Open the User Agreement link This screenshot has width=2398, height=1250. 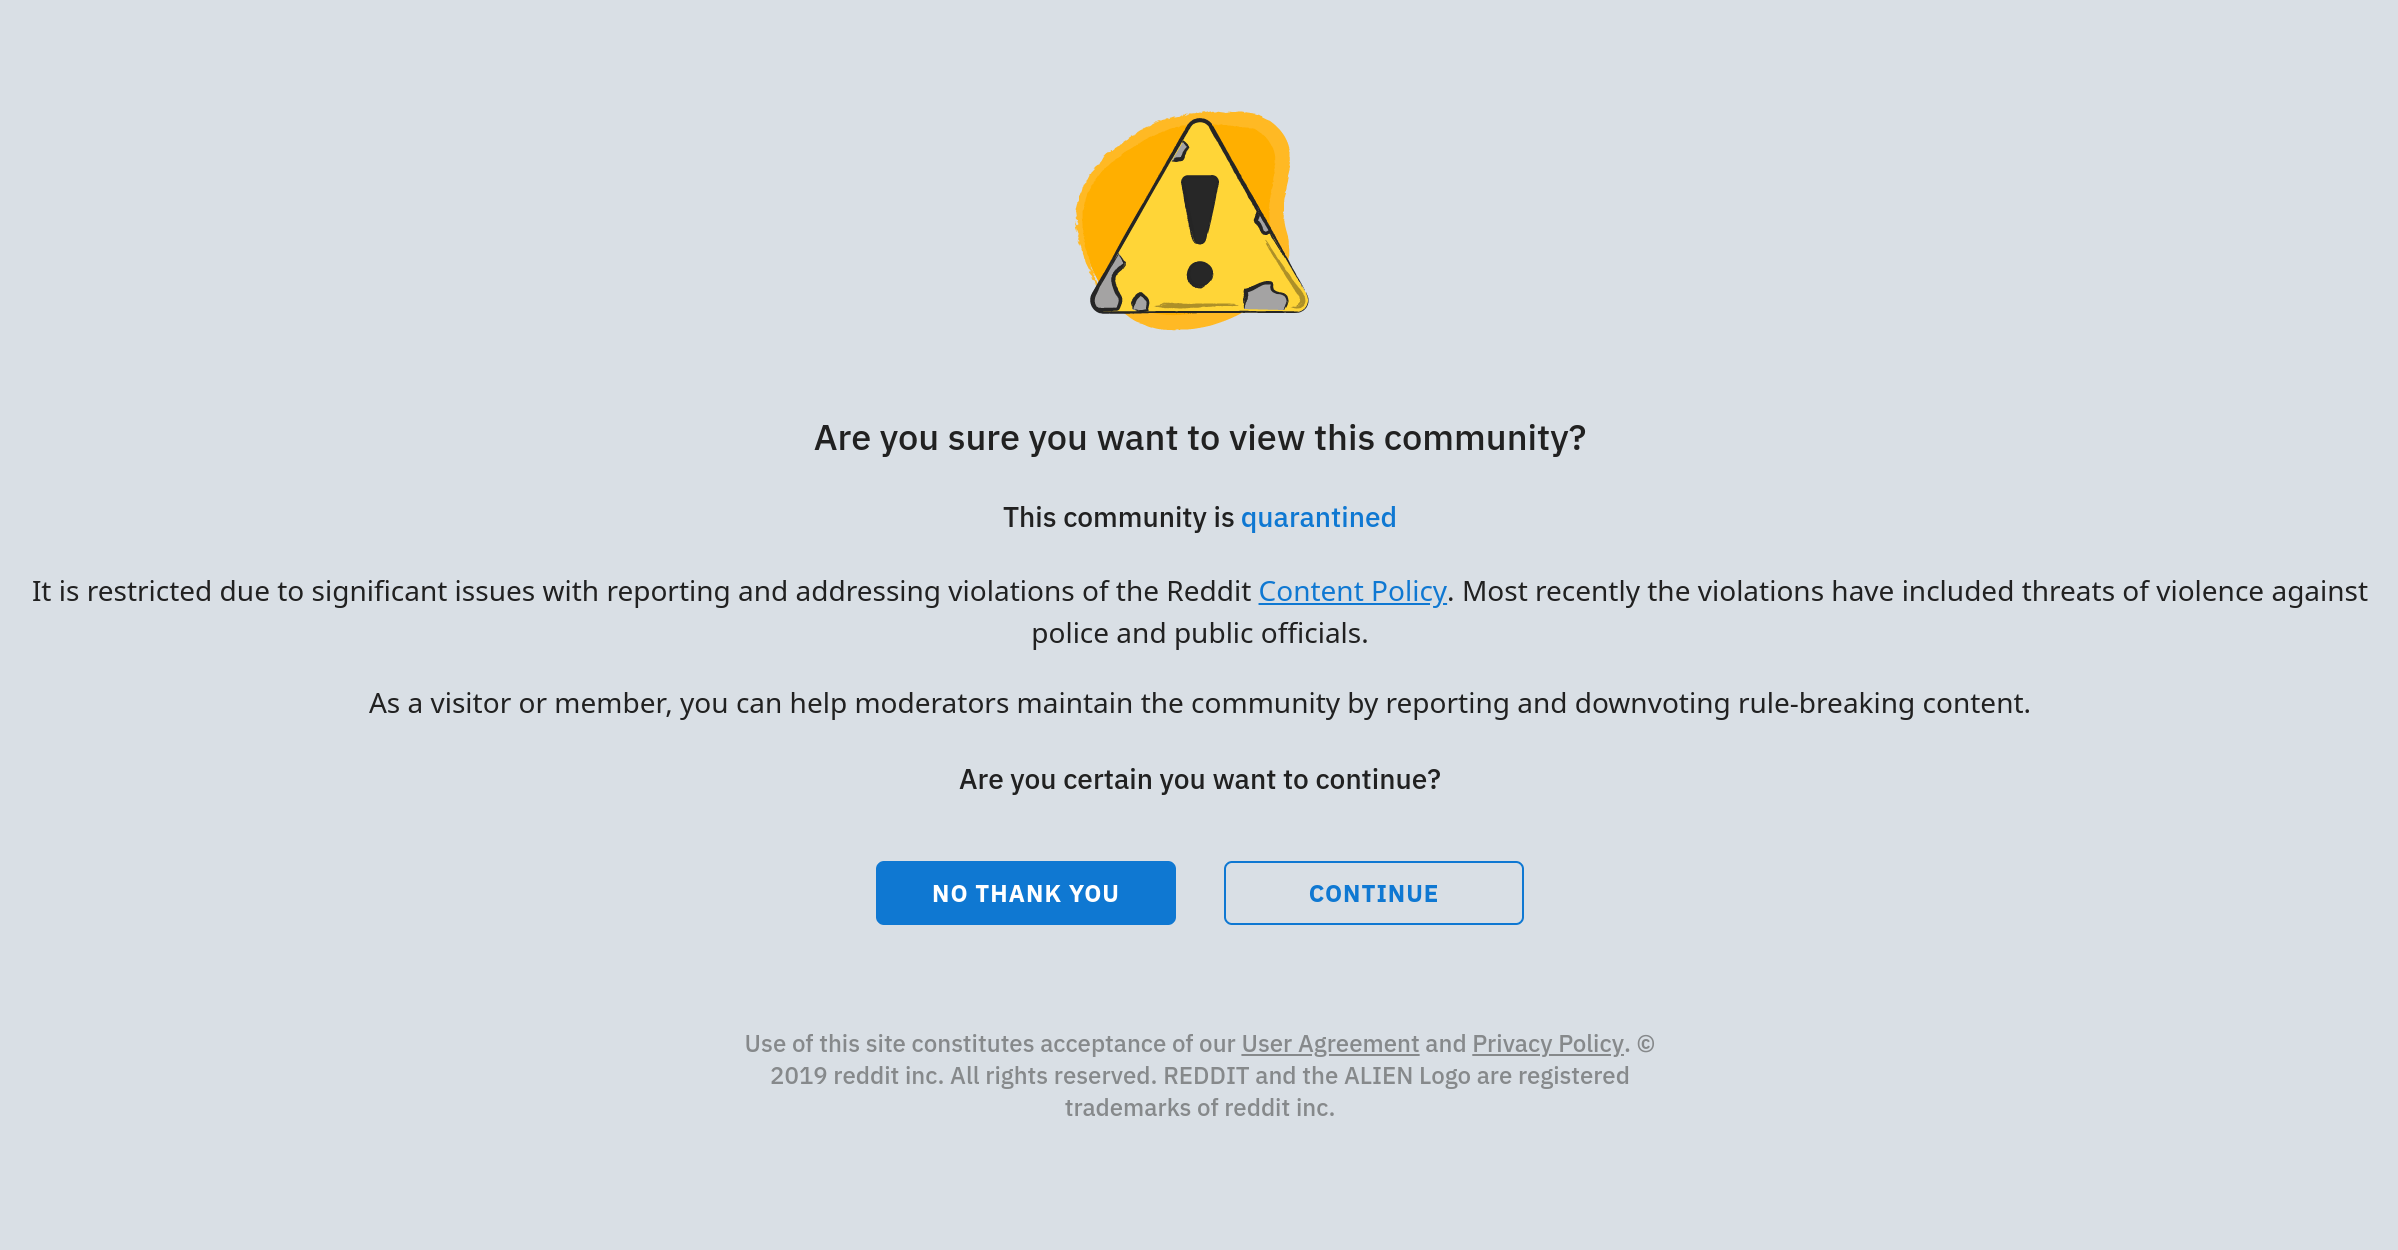coord(1329,1042)
